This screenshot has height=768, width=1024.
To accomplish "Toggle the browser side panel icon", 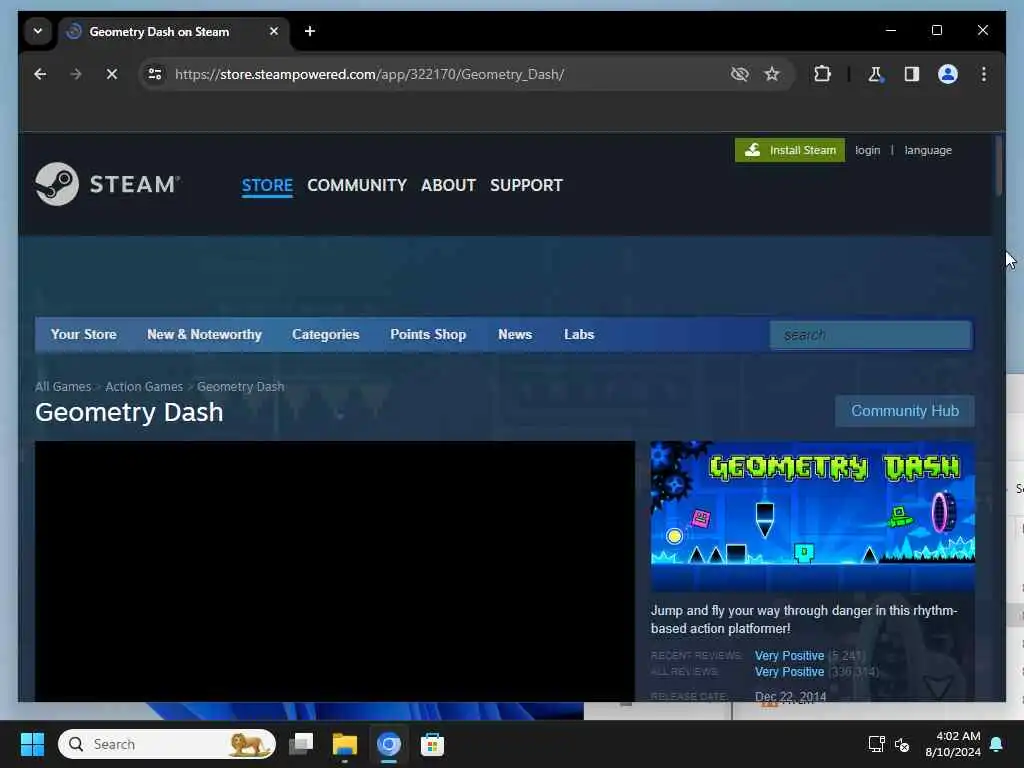I will click(x=912, y=74).
